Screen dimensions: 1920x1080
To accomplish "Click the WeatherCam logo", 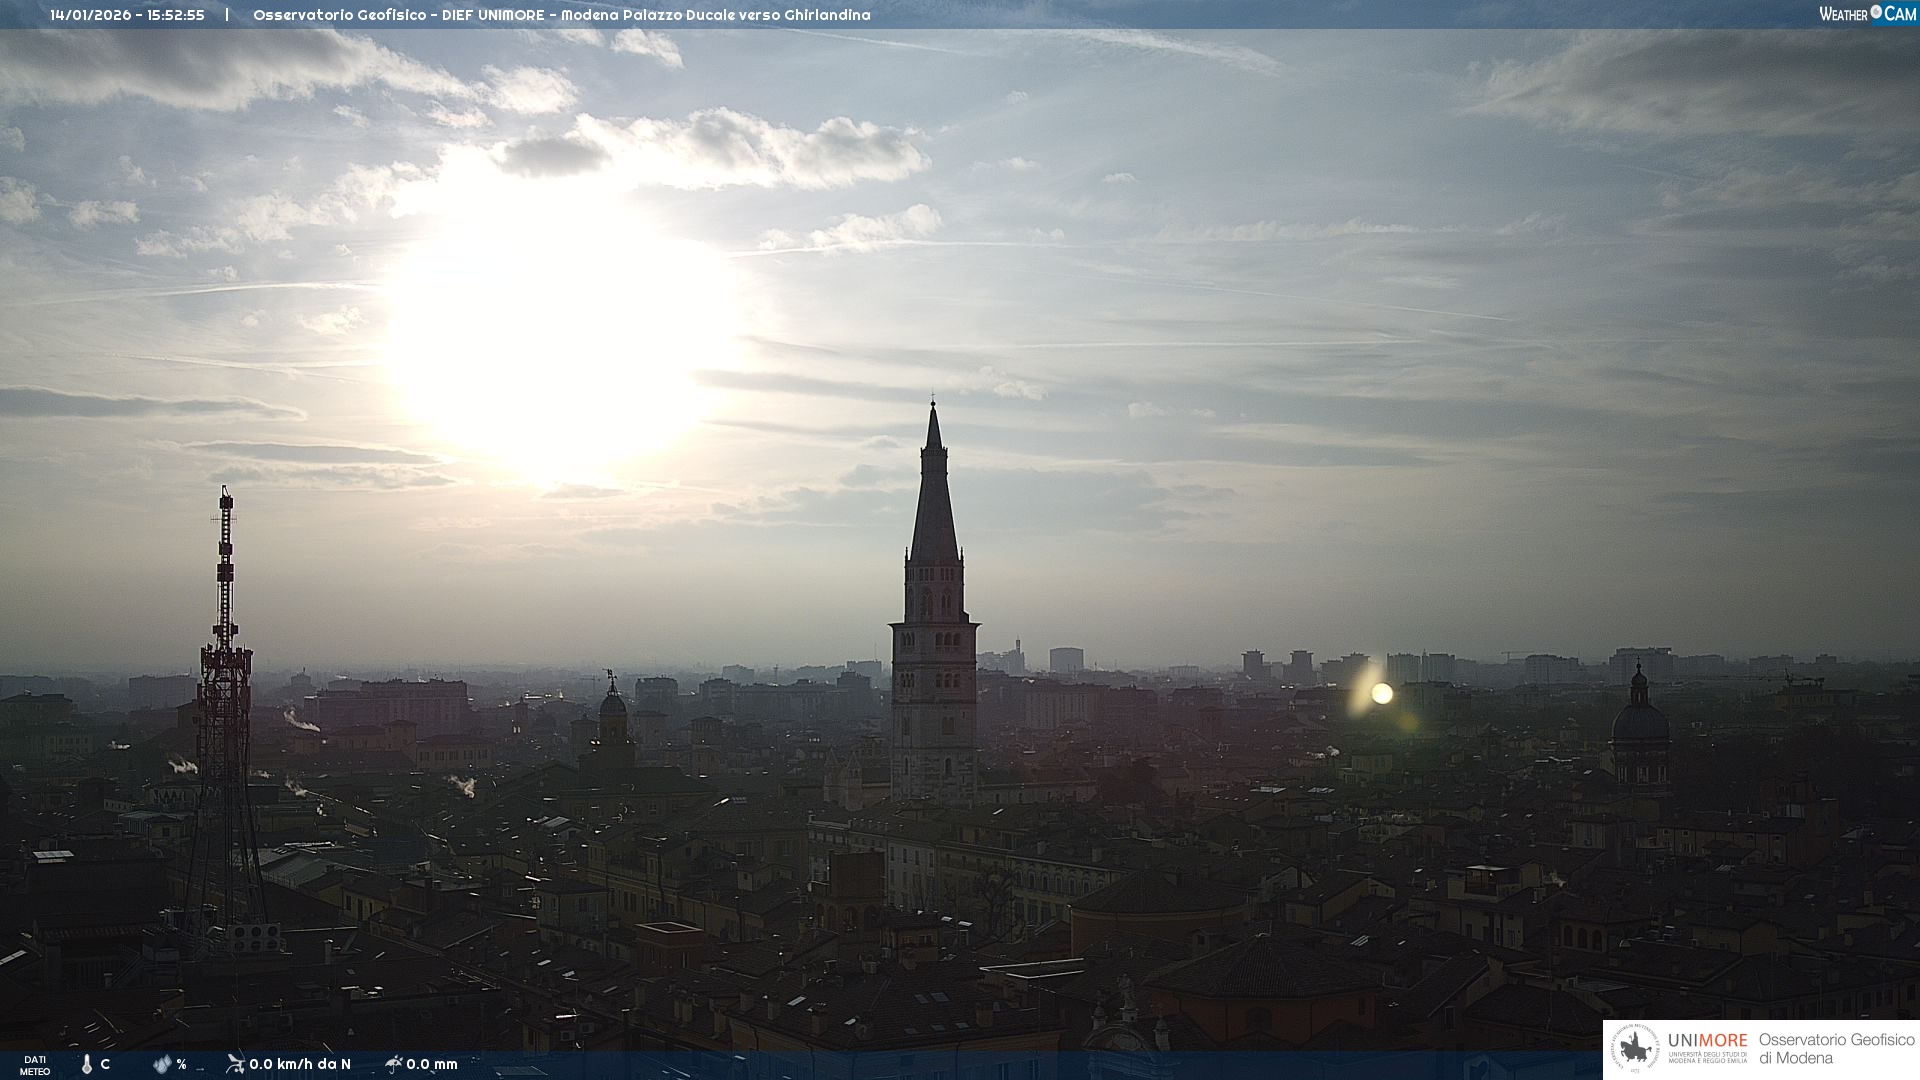I will [1867, 14].
